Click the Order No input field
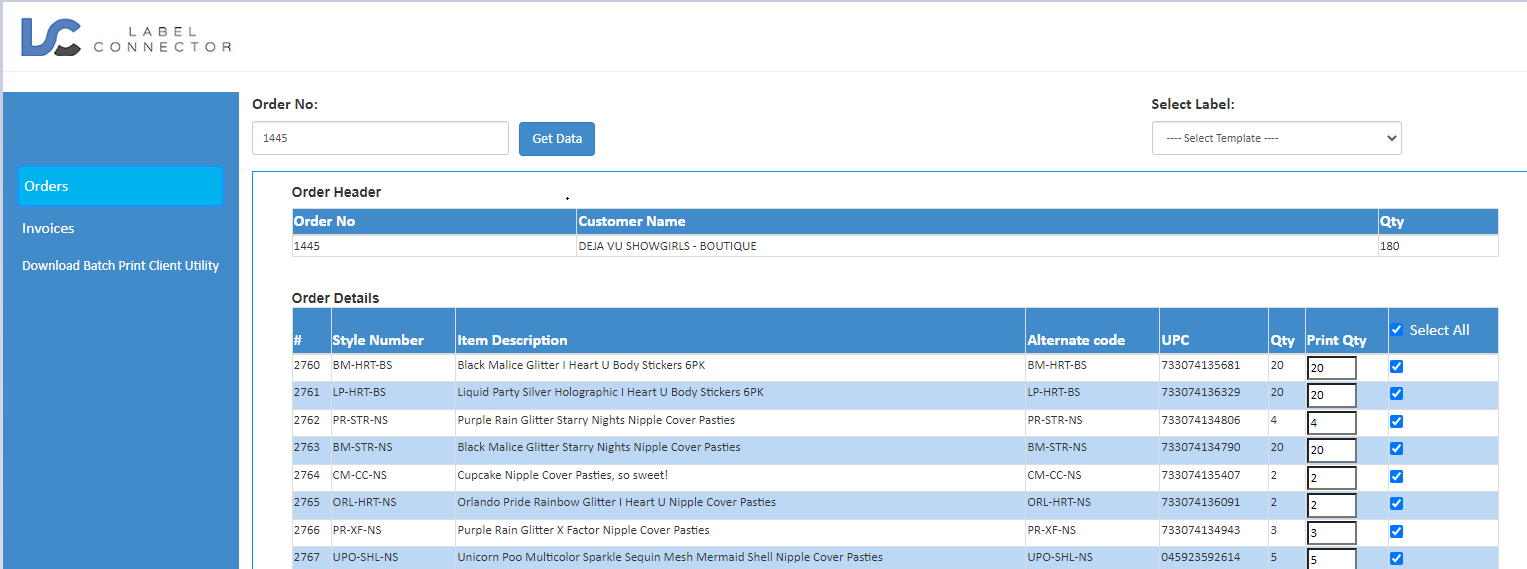 (x=380, y=138)
